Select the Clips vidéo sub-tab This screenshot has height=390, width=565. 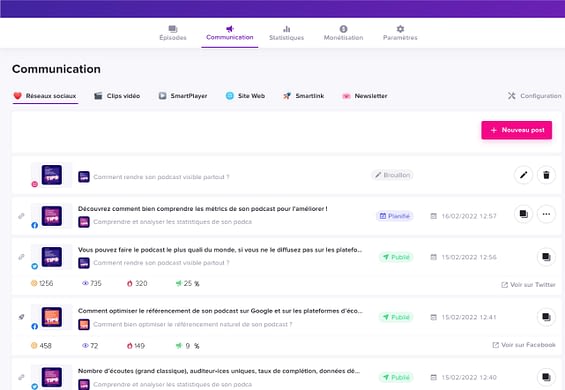(117, 96)
